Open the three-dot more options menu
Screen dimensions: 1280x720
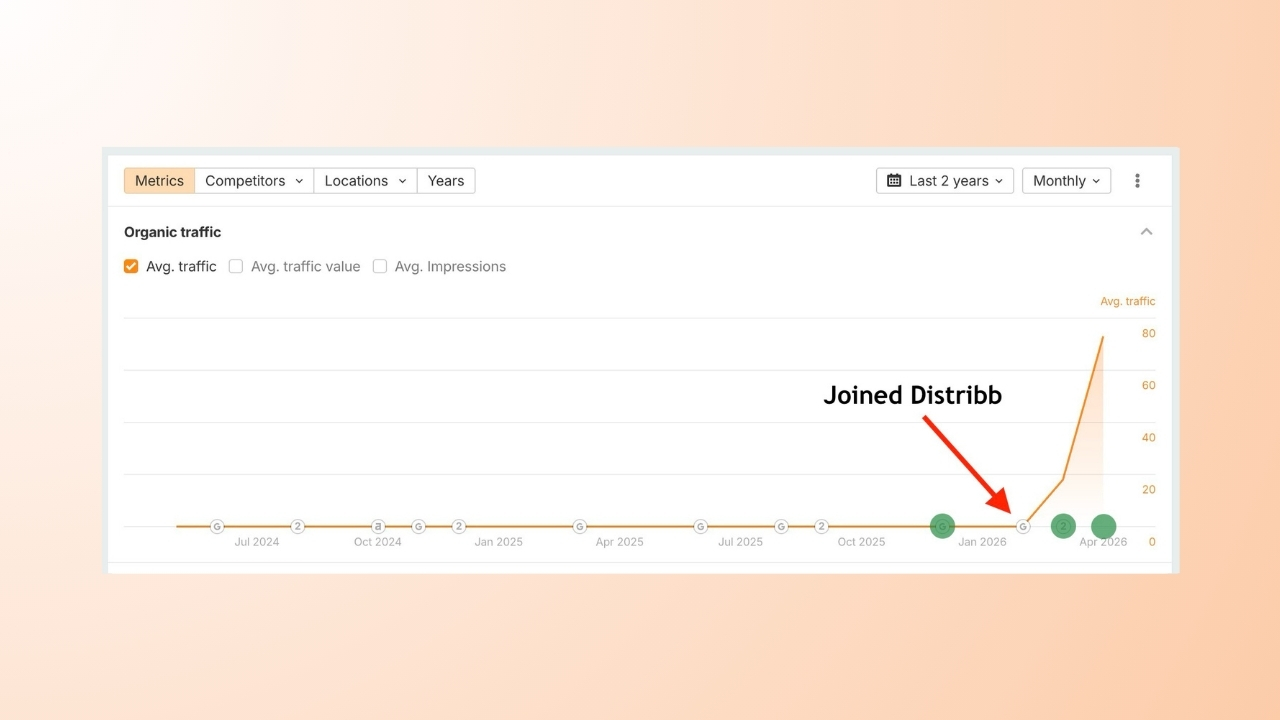pyautogui.click(x=1137, y=181)
